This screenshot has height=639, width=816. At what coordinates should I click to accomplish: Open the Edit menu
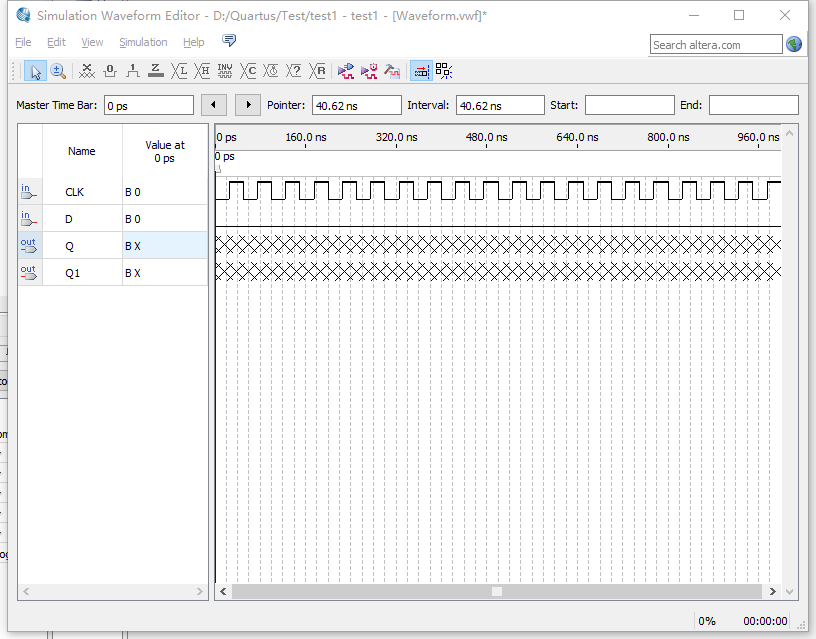tap(56, 42)
